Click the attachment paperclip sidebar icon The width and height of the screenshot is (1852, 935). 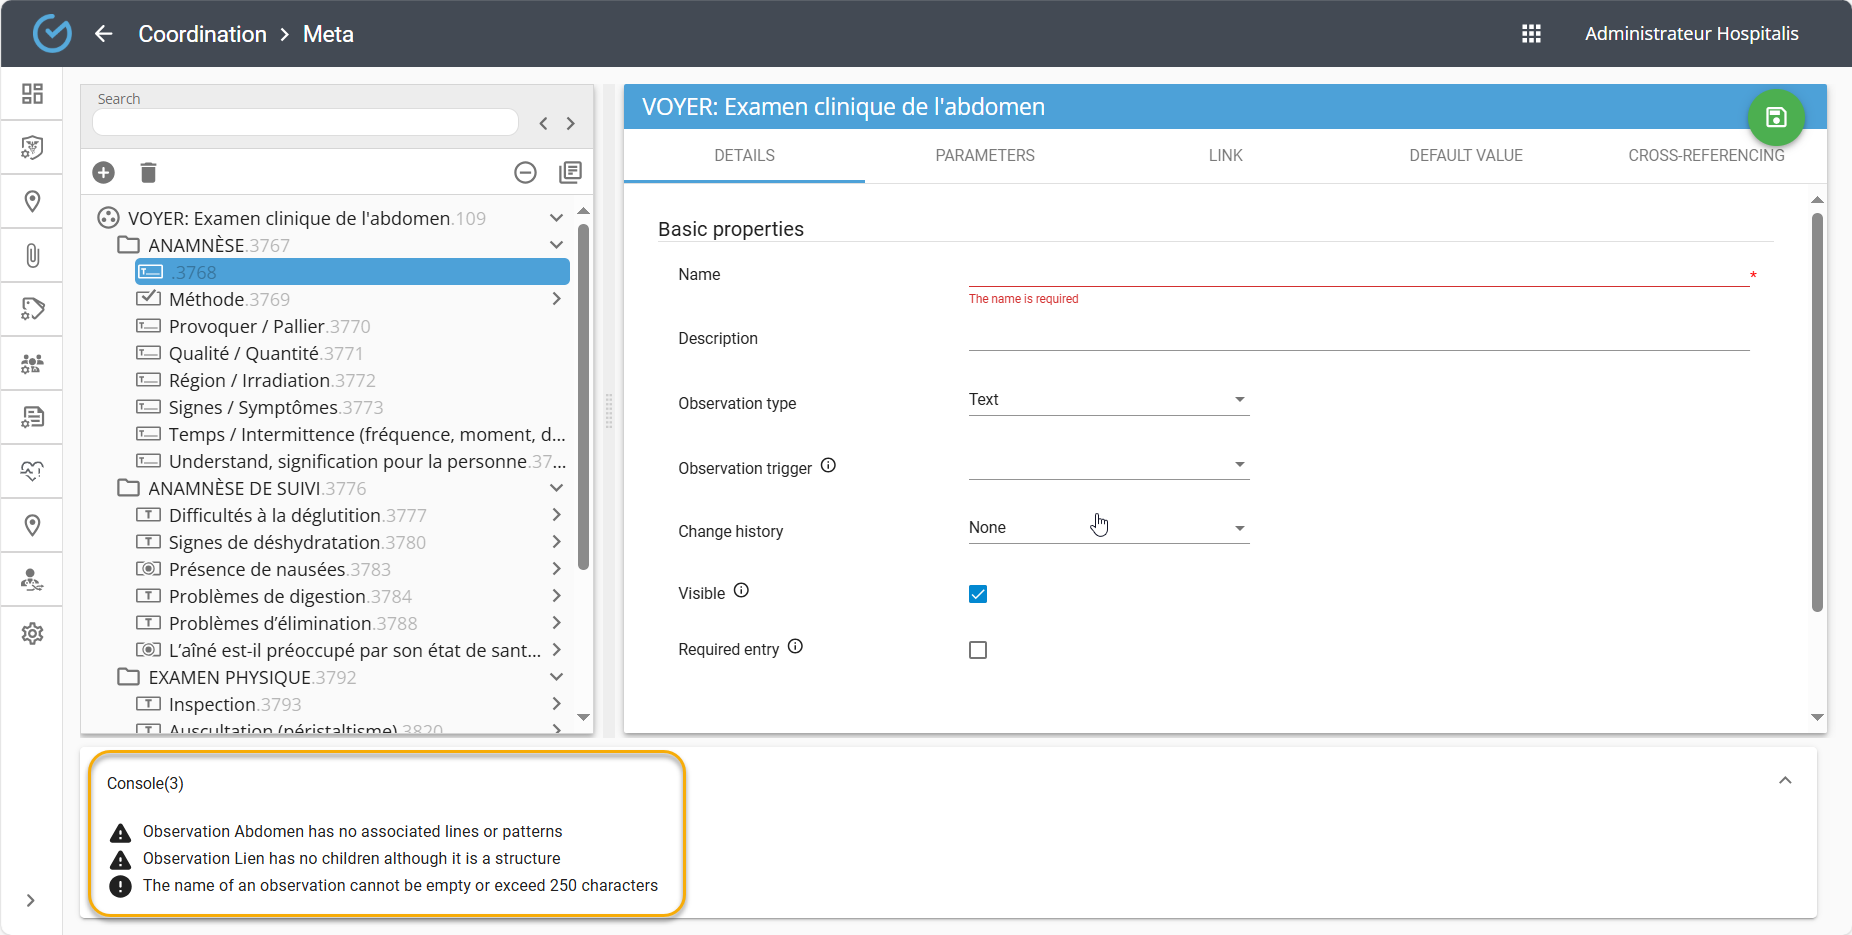(32, 256)
